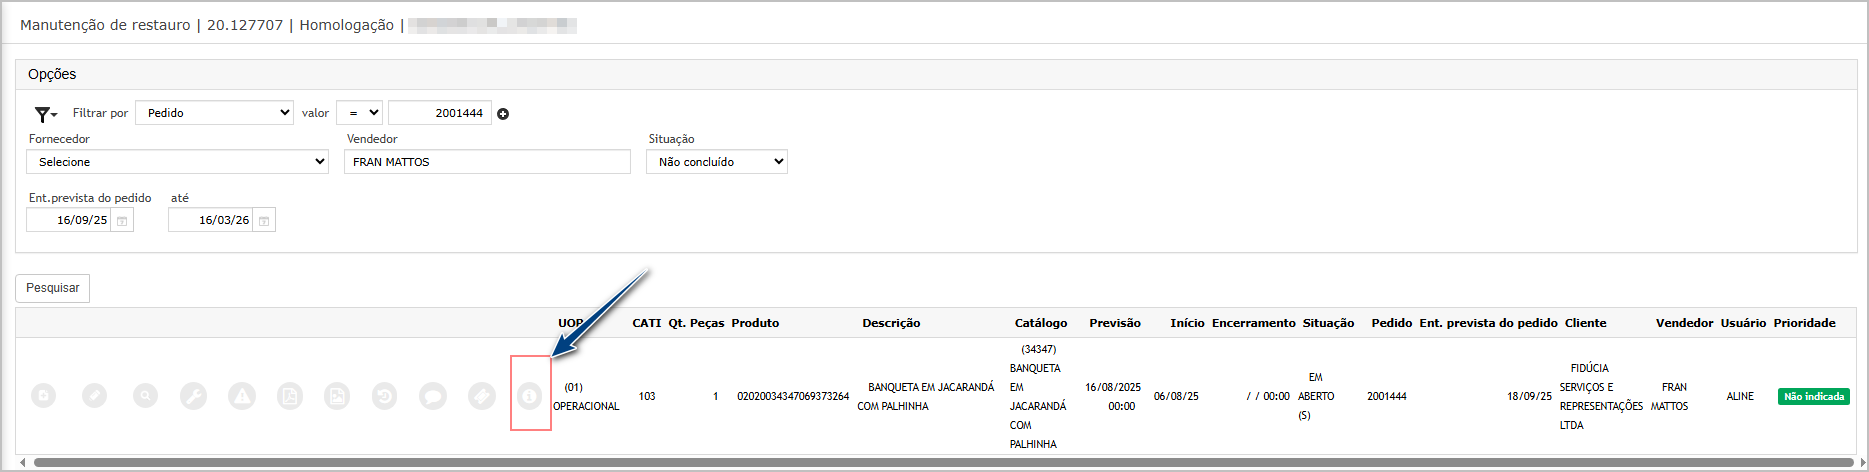Click the Vendedor field with FRAN MATTOS
1869x472 pixels.
pos(487,162)
